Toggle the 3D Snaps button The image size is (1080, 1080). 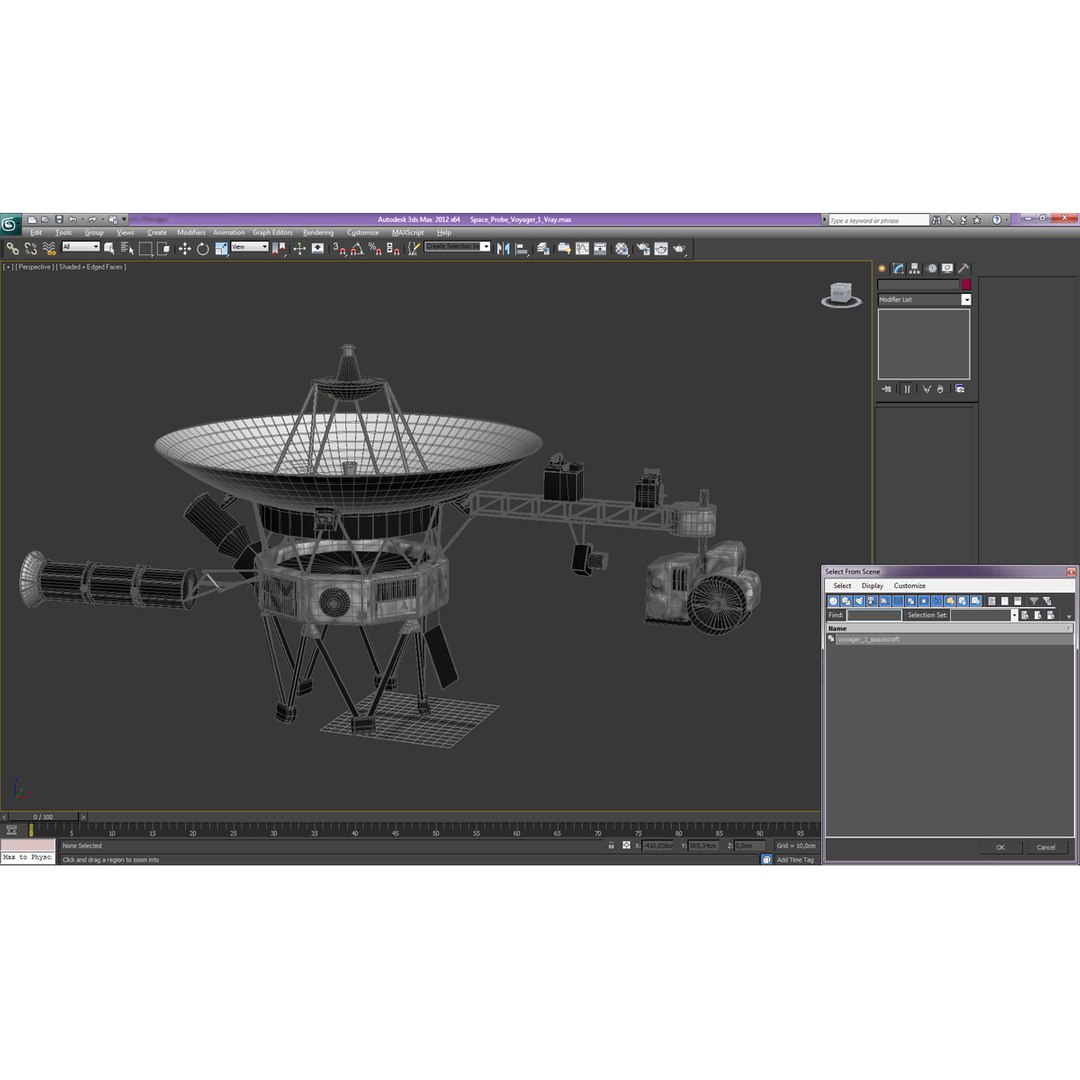pos(339,249)
